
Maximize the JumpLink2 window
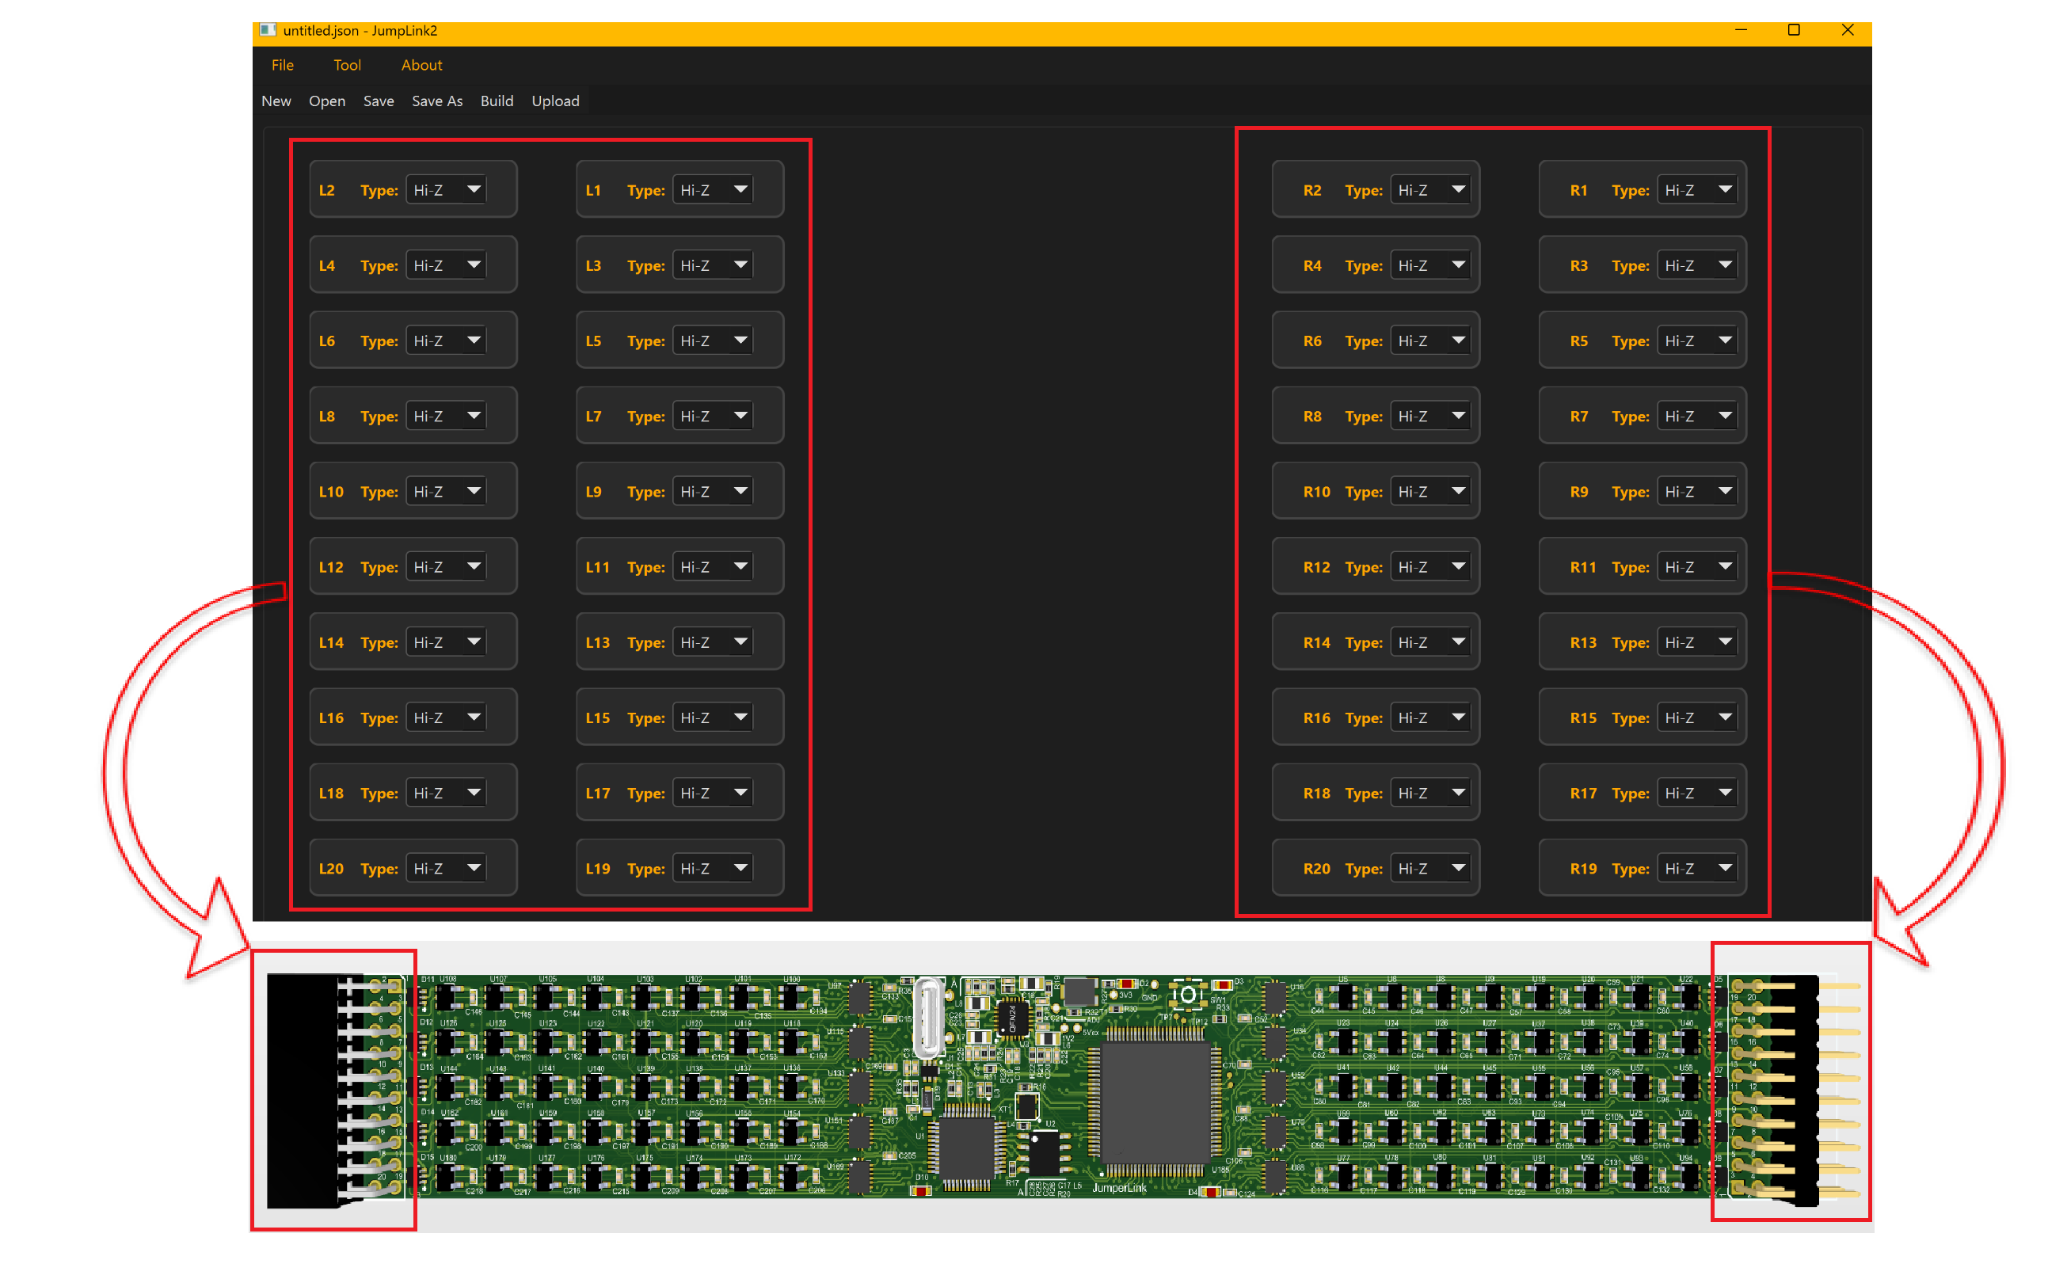(x=1794, y=31)
